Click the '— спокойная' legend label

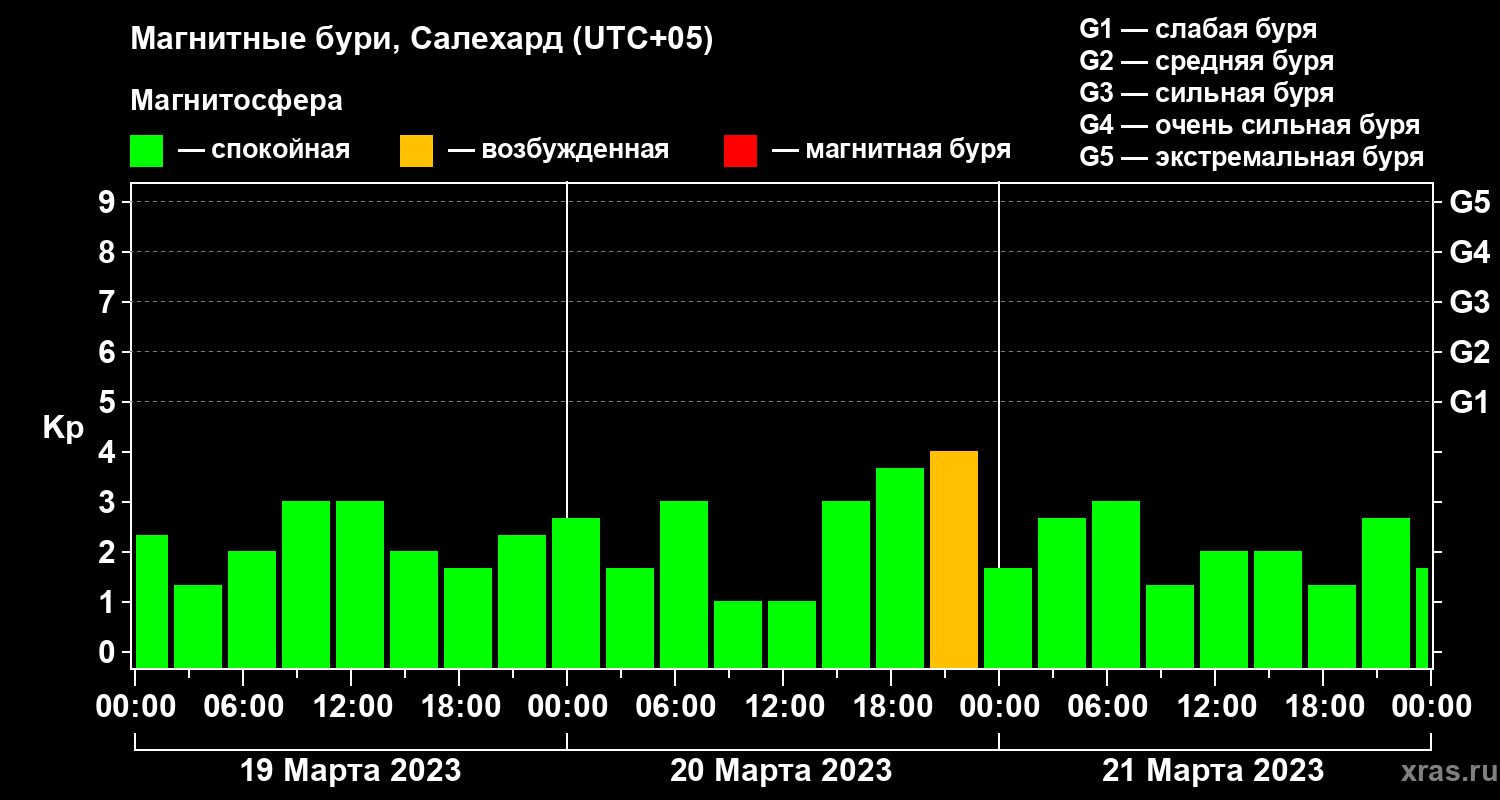click(264, 151)
